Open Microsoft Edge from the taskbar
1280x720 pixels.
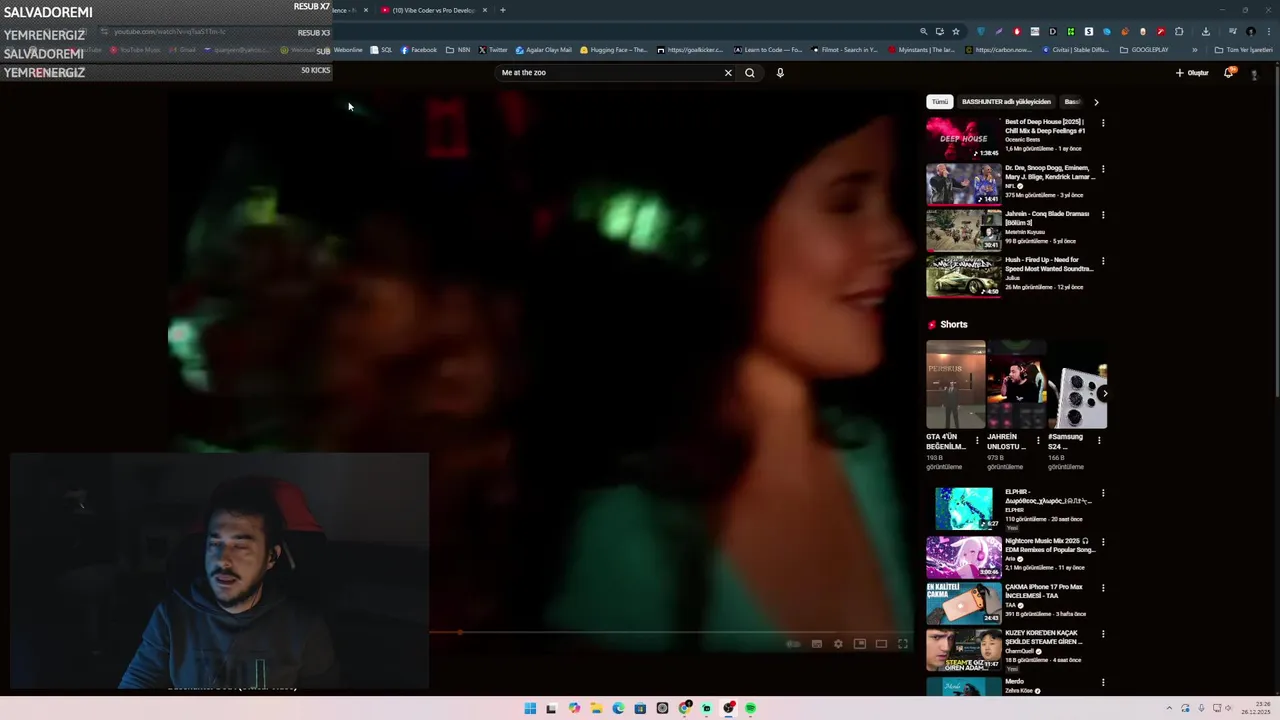[618, 708]
